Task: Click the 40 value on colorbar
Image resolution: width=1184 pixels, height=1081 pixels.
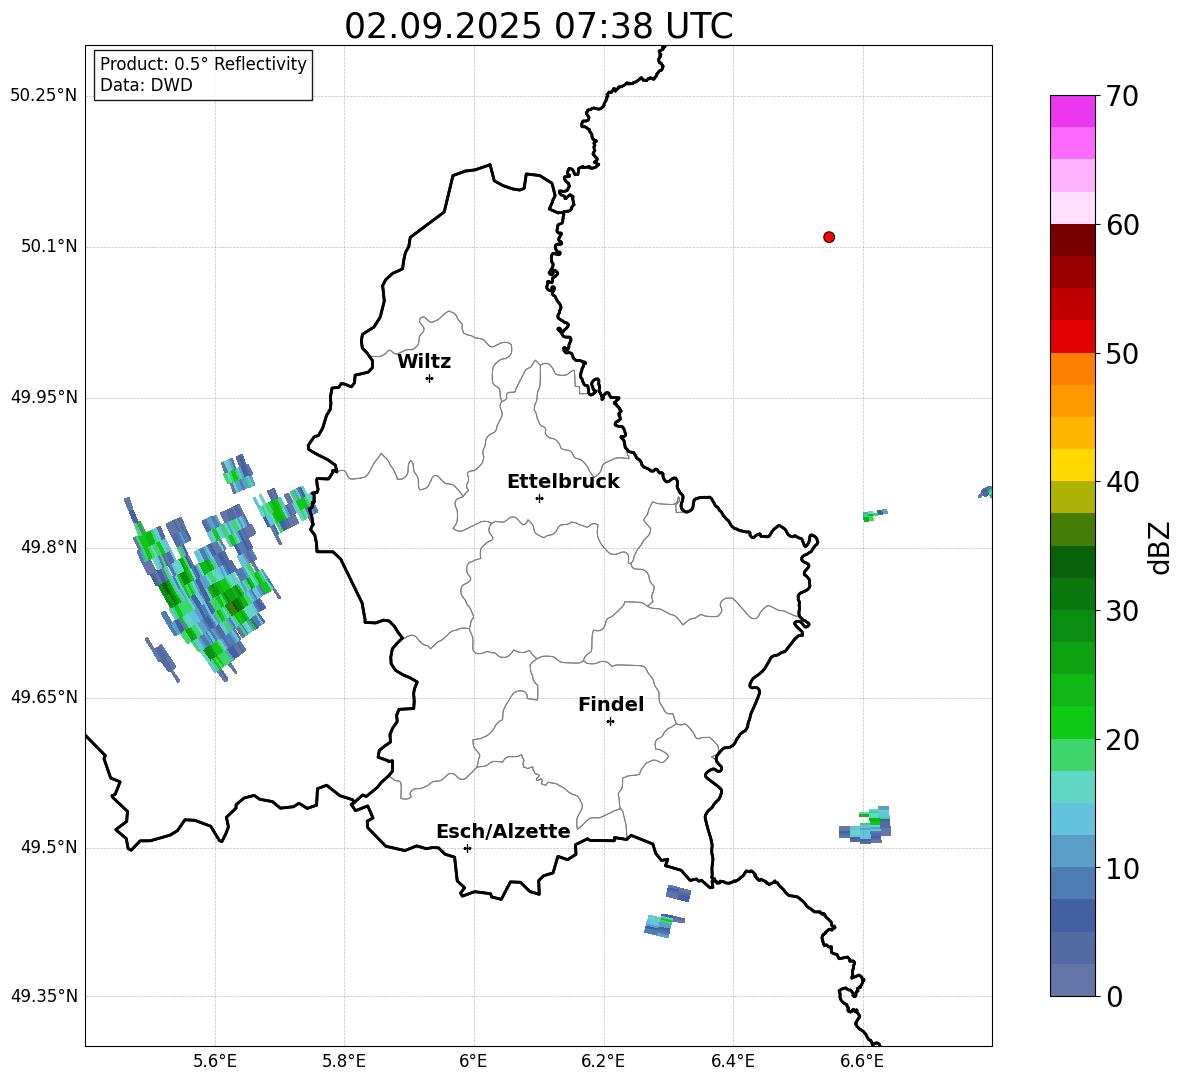Action: (1122, 482)
